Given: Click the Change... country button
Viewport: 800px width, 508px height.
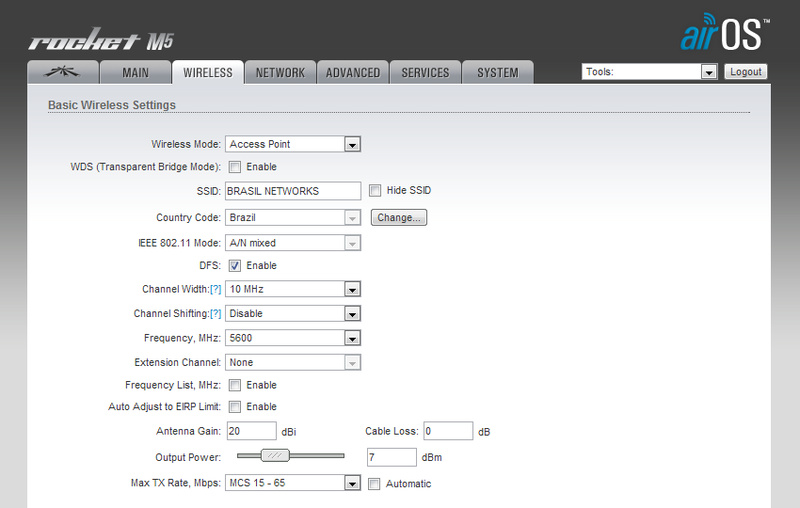Looking at the screenshot, I should pyautogui.click(x=398, y=217).
